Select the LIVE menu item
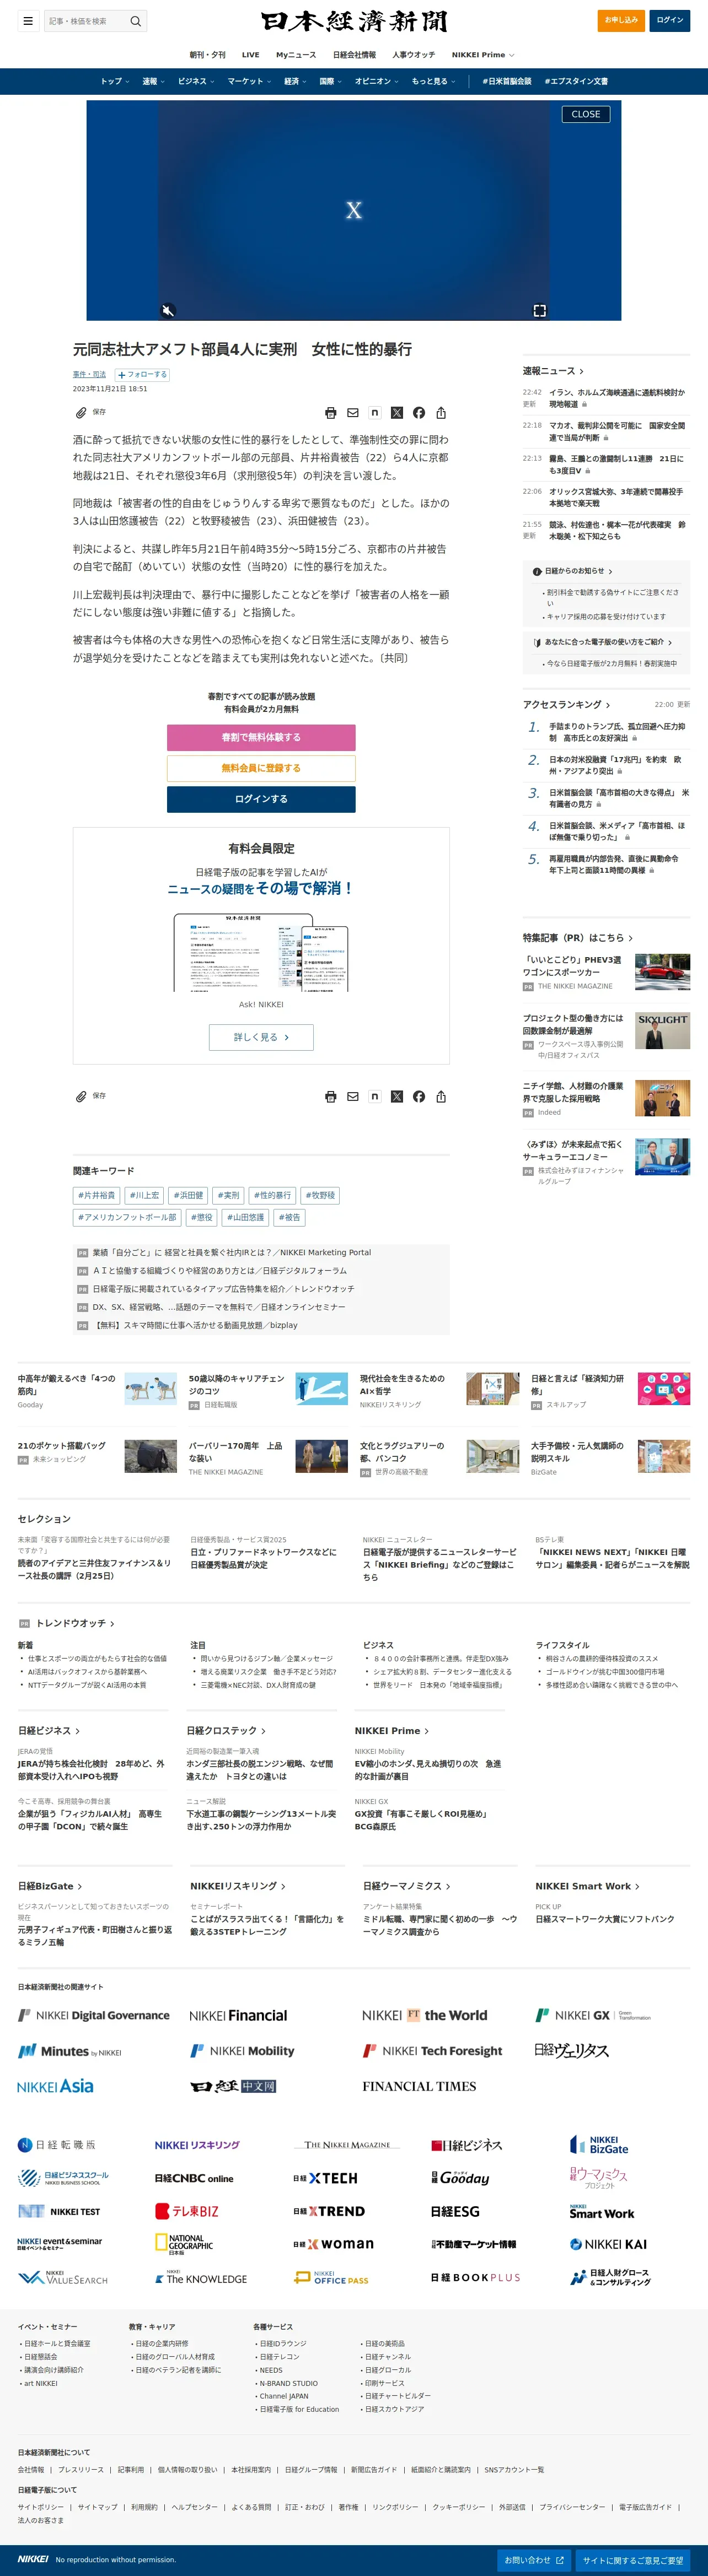708x2576 pixels. [x=250, y=55]
